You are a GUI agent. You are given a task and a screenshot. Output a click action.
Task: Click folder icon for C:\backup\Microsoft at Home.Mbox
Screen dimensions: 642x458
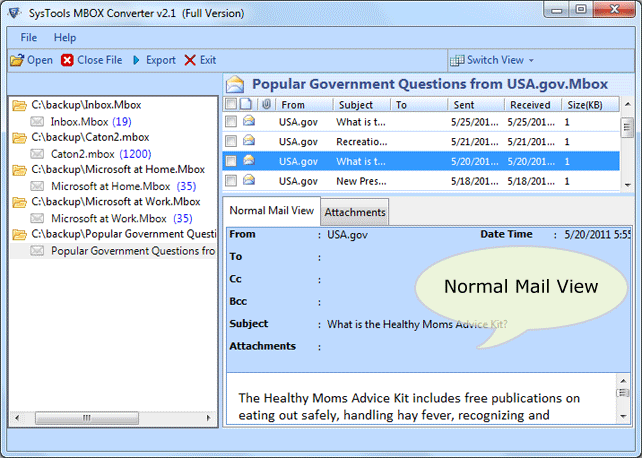(x=19, y=169)
